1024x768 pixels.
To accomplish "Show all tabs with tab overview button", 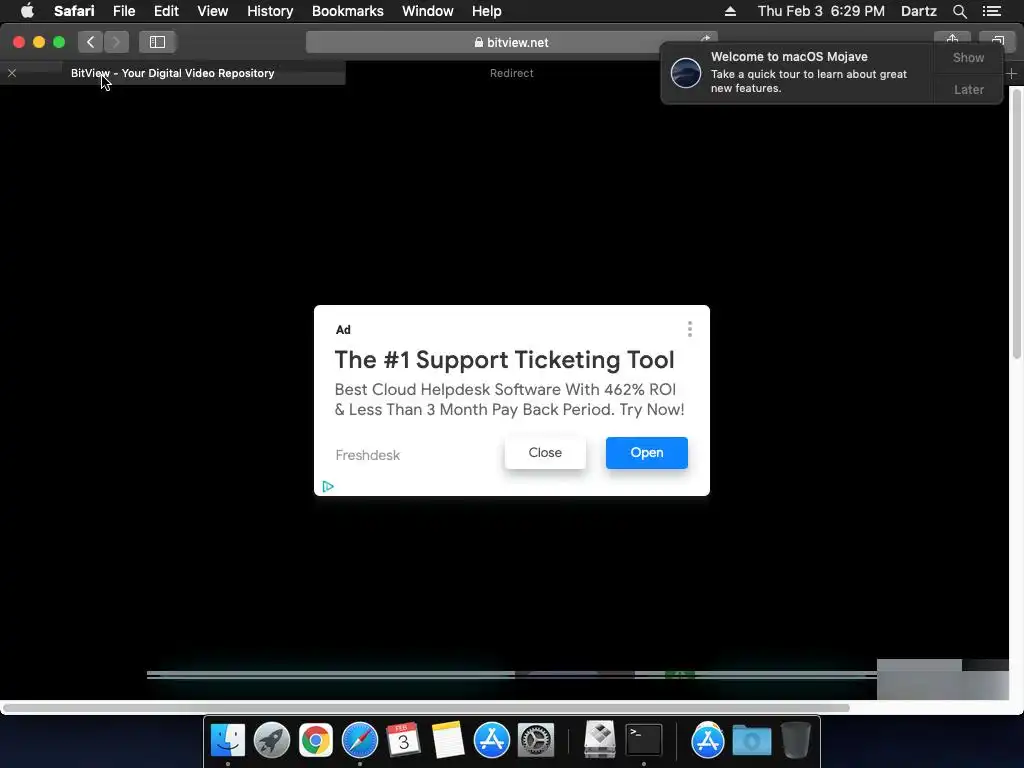I will tap(997, 39).
